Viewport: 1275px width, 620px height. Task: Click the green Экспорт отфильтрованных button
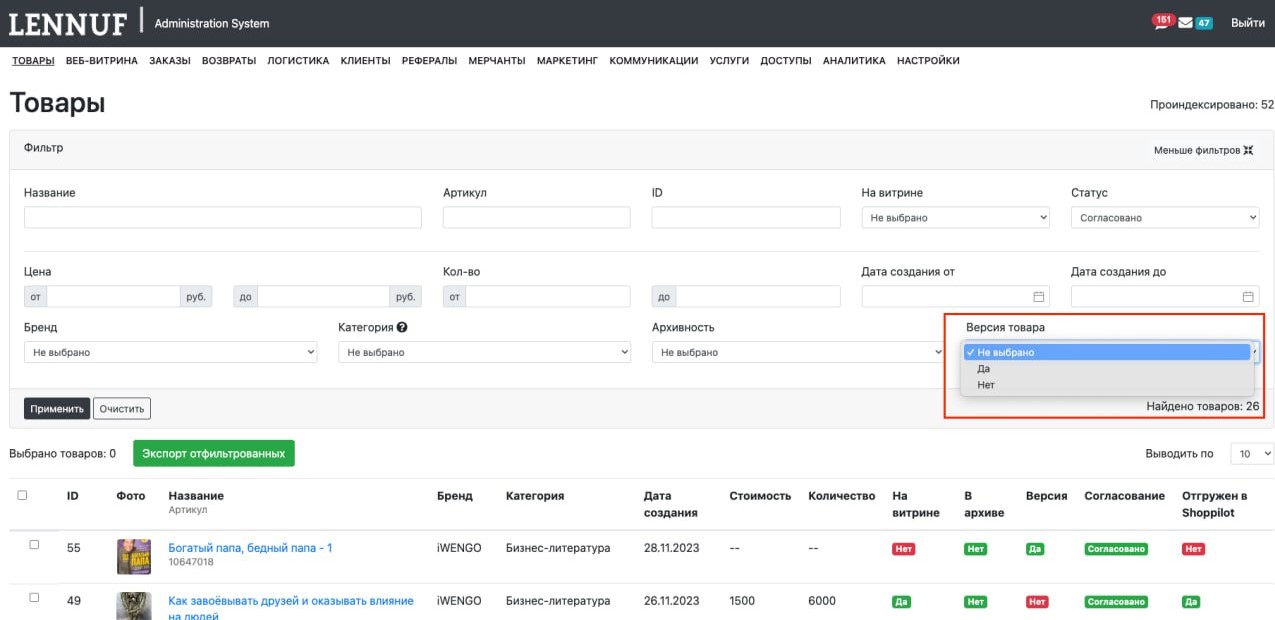pyautogui.click(x=213, y=453)
